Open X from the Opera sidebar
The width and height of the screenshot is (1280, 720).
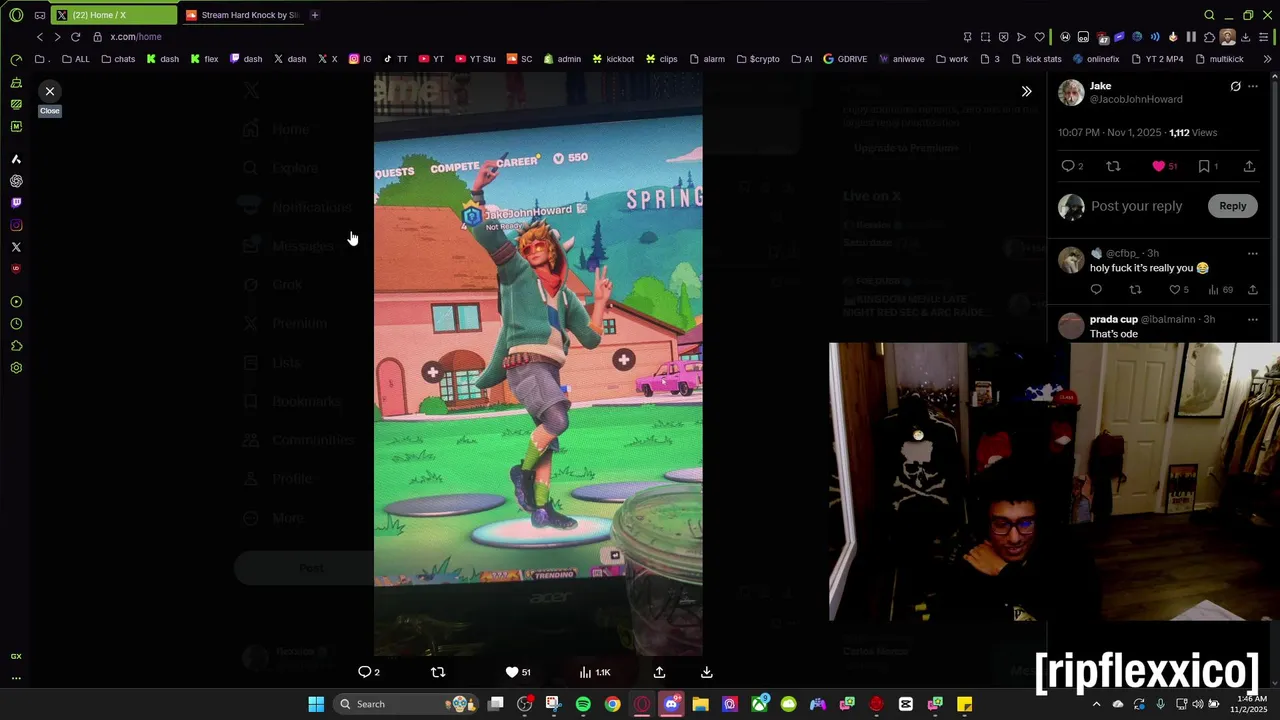pos(16,247)
